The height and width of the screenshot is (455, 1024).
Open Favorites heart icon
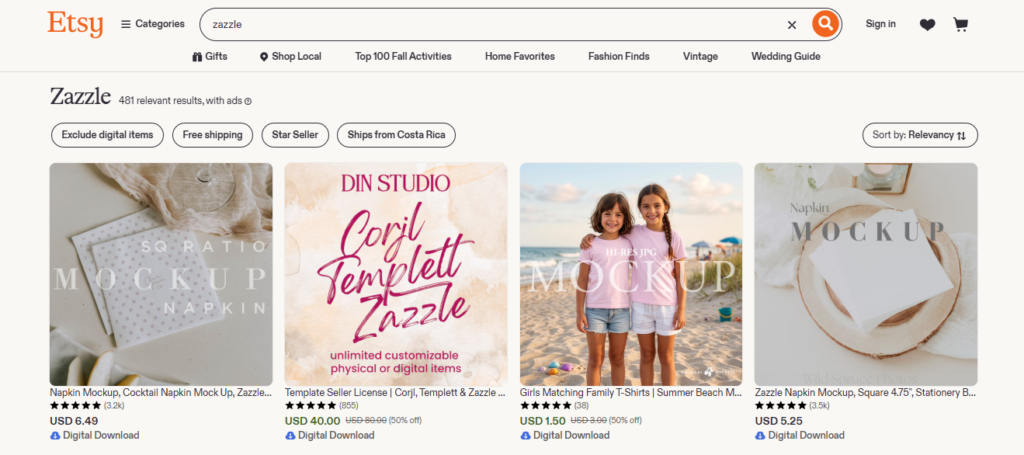click(927, 25)
